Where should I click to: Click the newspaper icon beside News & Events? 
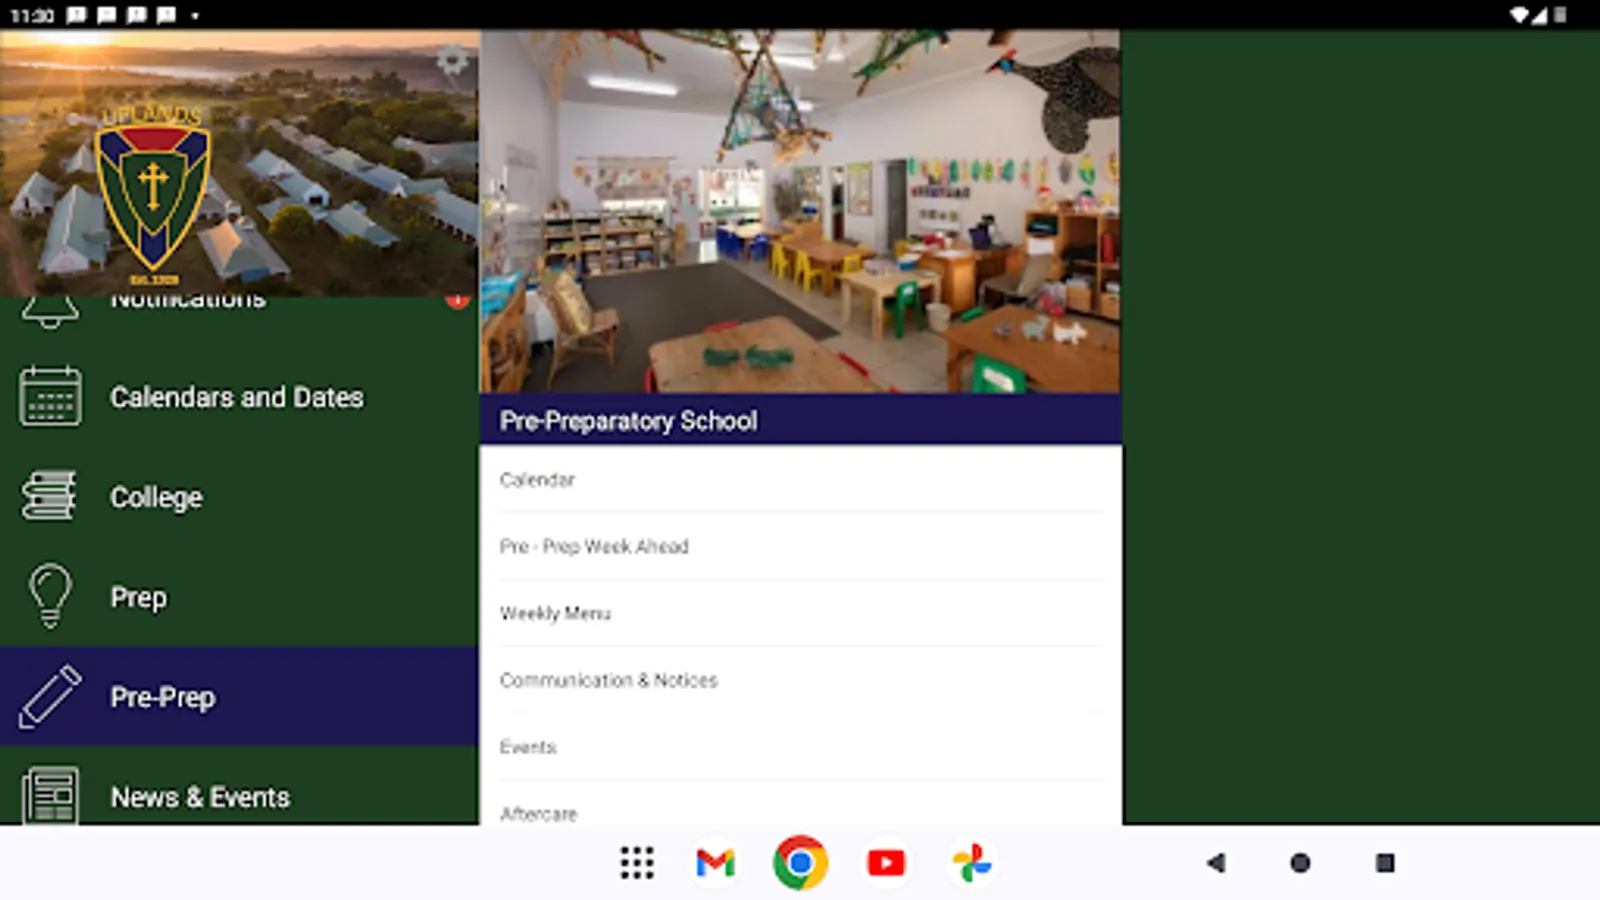[x=50, y=791]
